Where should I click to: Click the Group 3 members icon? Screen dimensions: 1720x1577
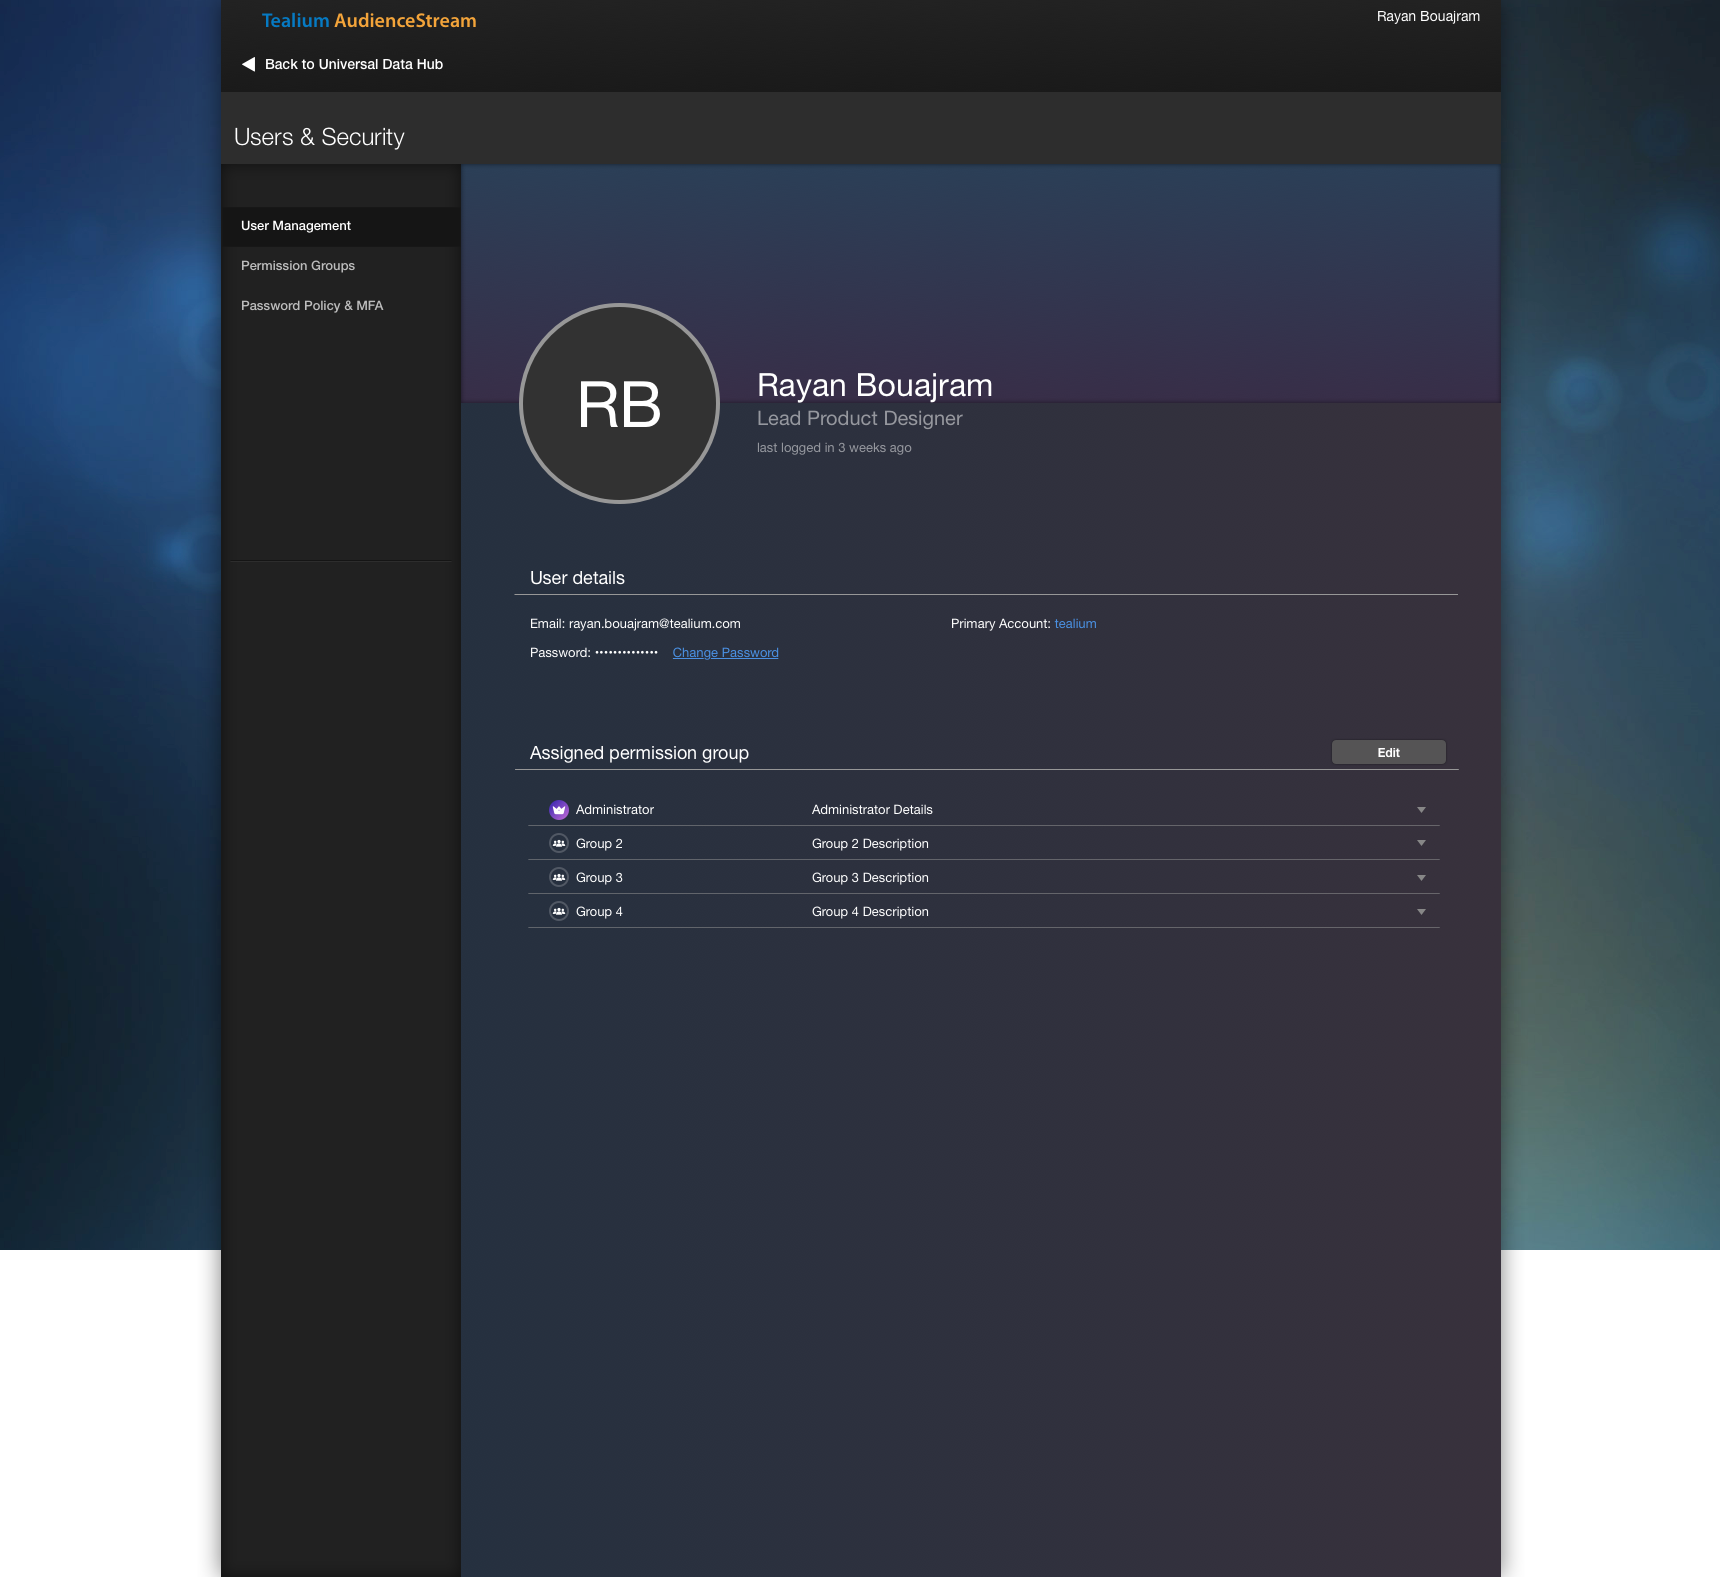tap(559, 877)
